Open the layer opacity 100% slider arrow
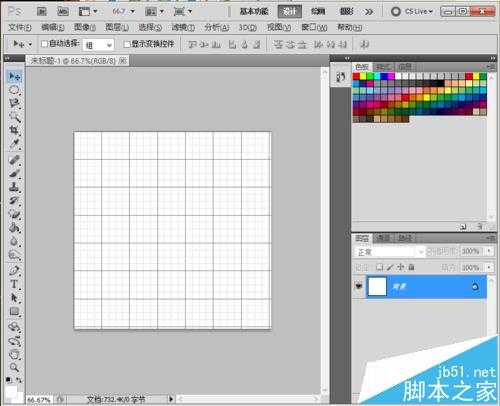This screenshot has height=406, width=500. tap(489, 251)
